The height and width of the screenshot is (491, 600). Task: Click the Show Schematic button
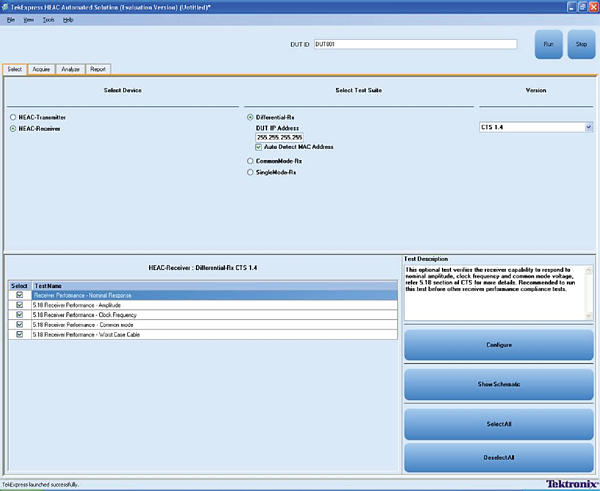[498, 384]
